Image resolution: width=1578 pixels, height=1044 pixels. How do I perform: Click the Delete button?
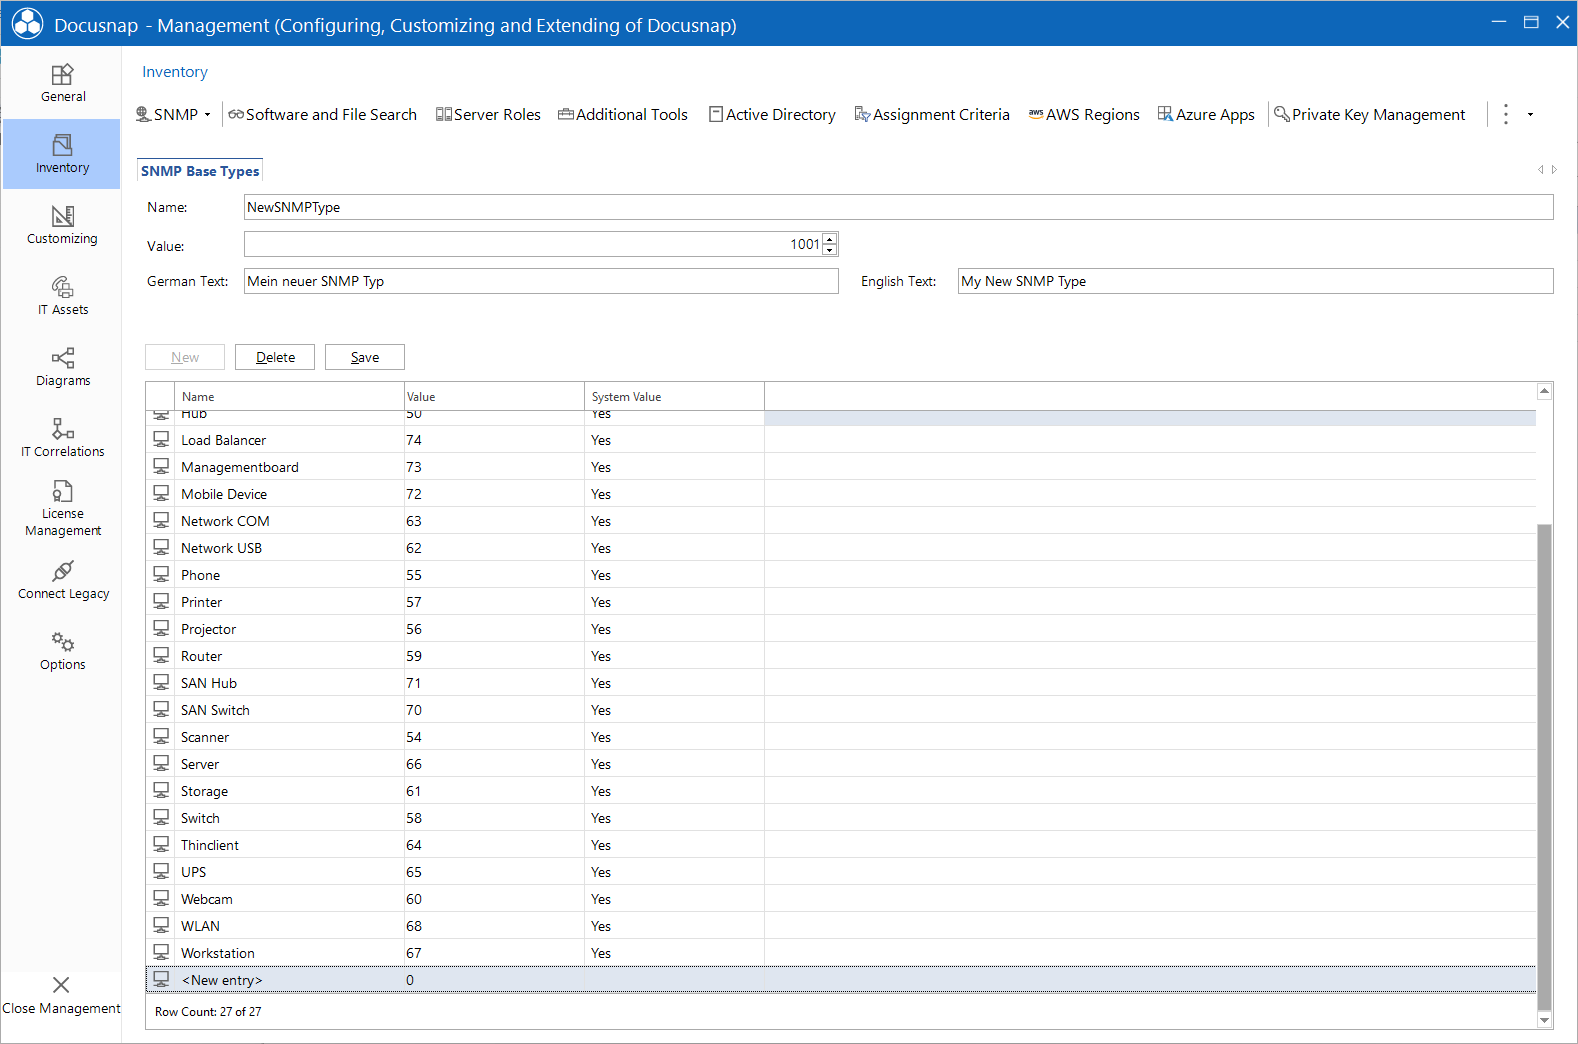click(275, 357)
